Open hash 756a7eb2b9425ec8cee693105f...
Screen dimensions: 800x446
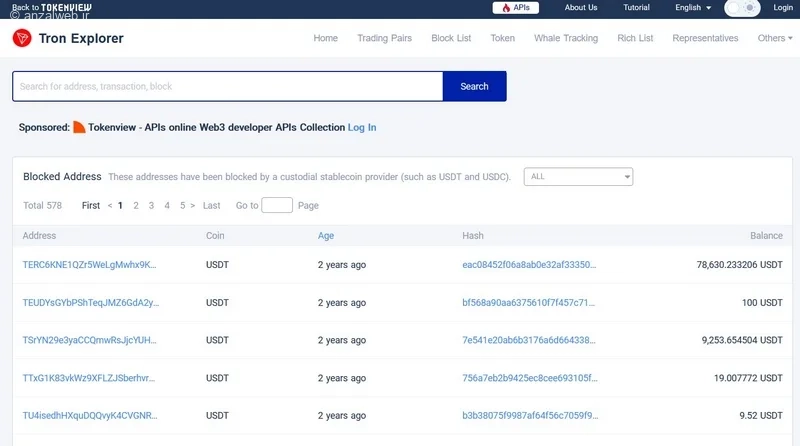pyautogui.click(x=530, y=378)
